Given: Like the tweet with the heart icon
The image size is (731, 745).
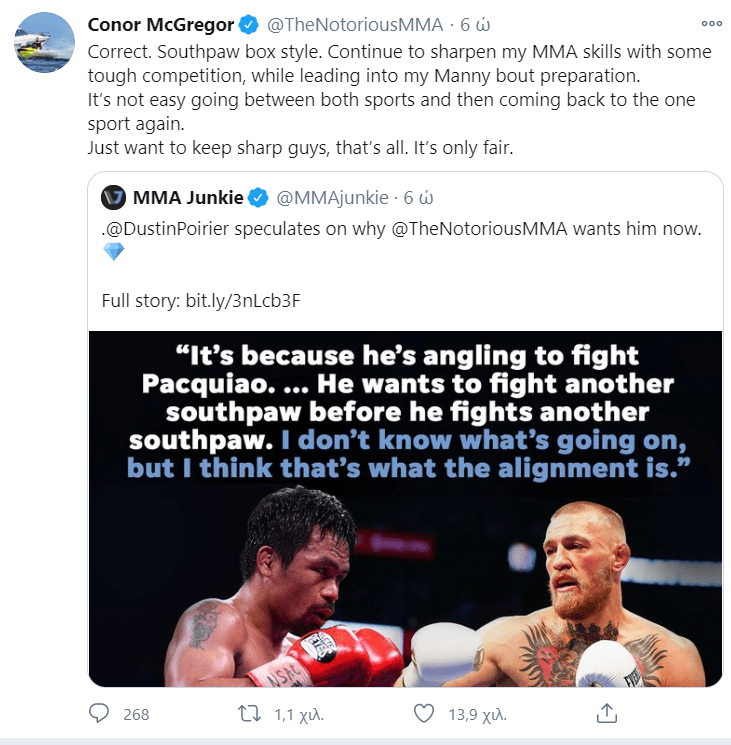Looking at the screenshot, I should [x=424, y=713].
